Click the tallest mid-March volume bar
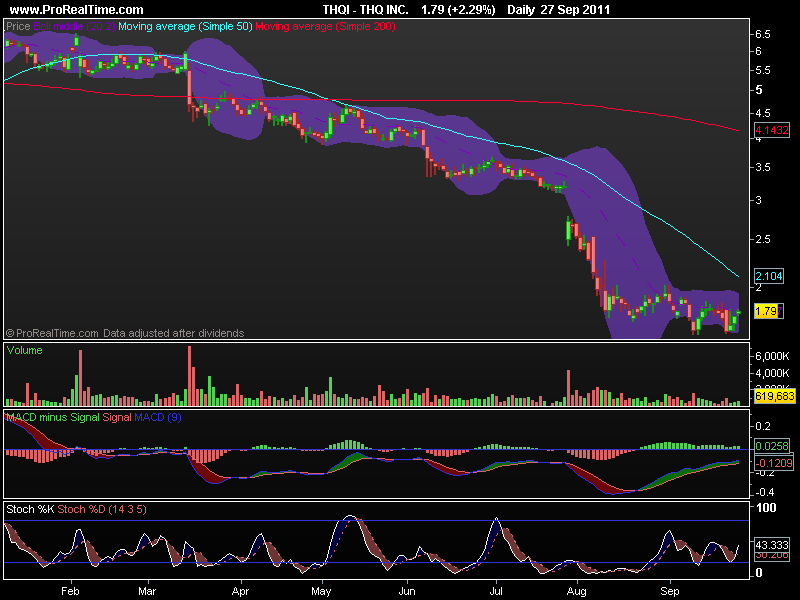 189,376
